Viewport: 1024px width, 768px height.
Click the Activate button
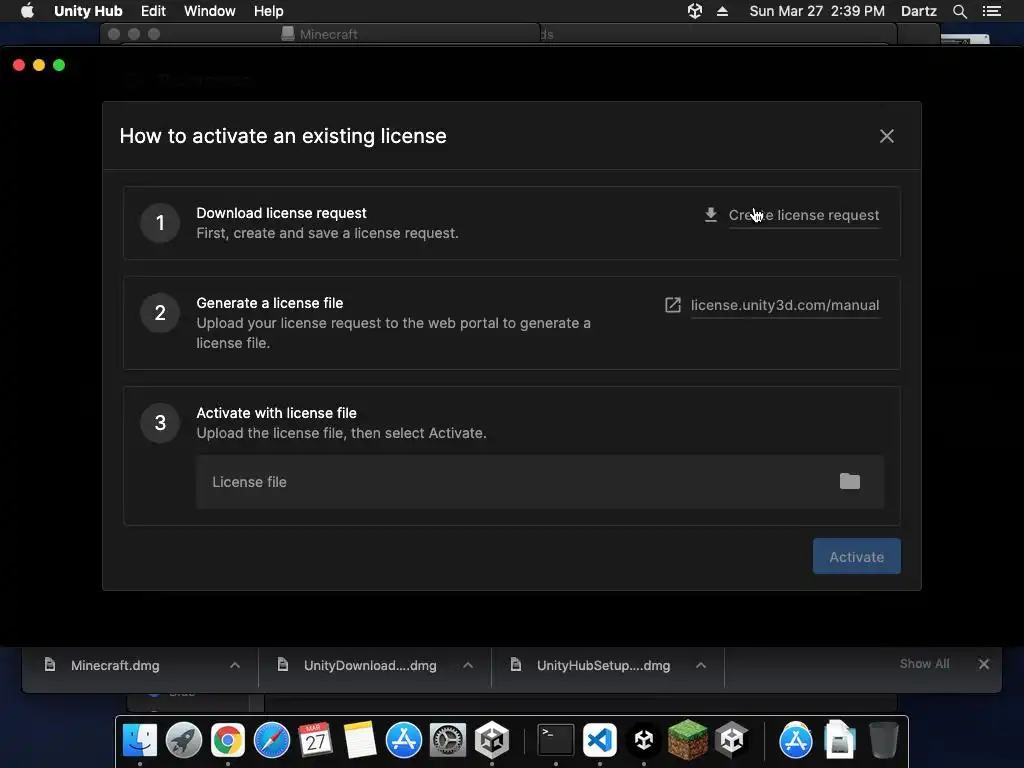click(856, 556)
